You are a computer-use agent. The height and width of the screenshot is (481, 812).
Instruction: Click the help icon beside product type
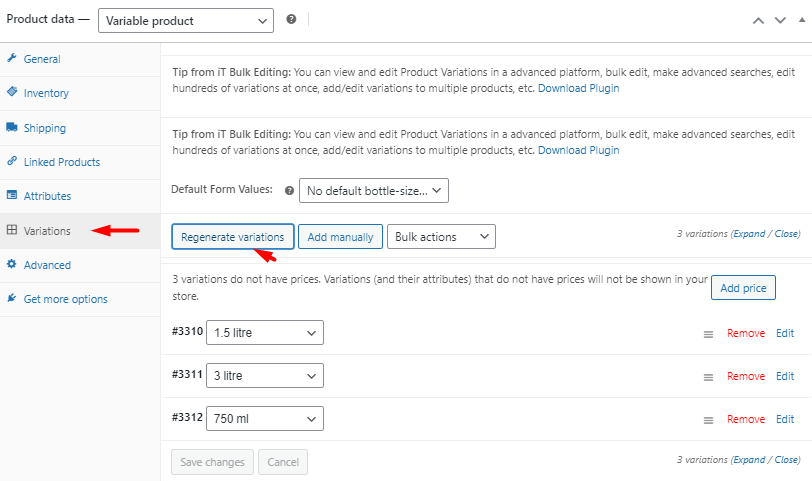point(292,19)
